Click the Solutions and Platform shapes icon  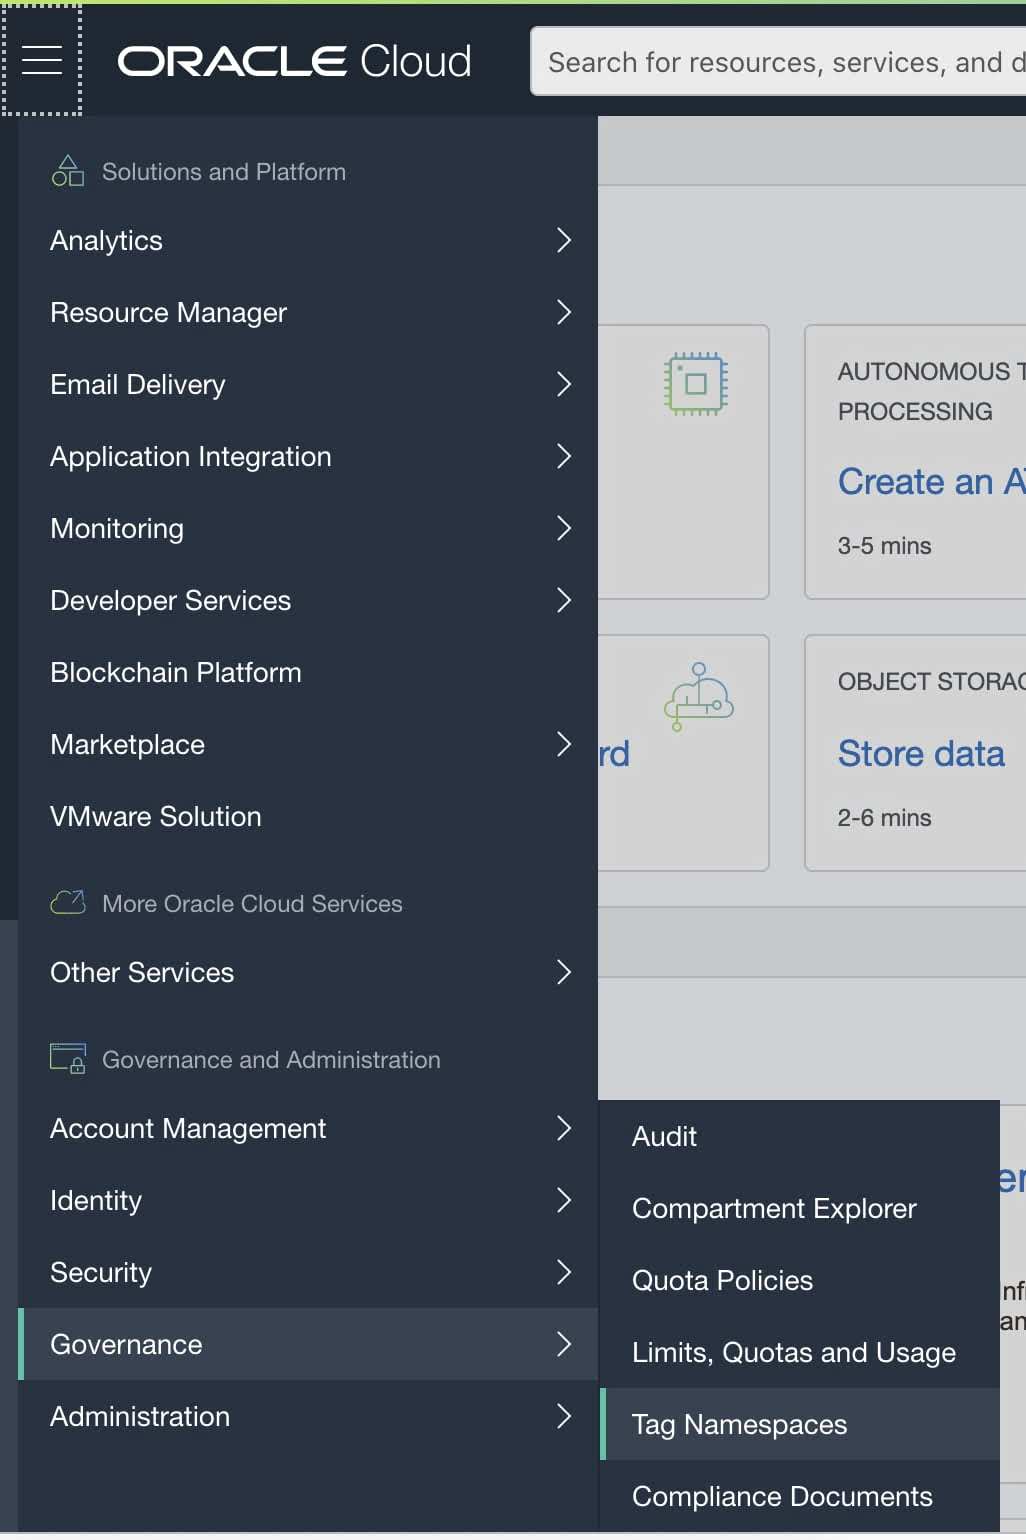pos(68,171)
